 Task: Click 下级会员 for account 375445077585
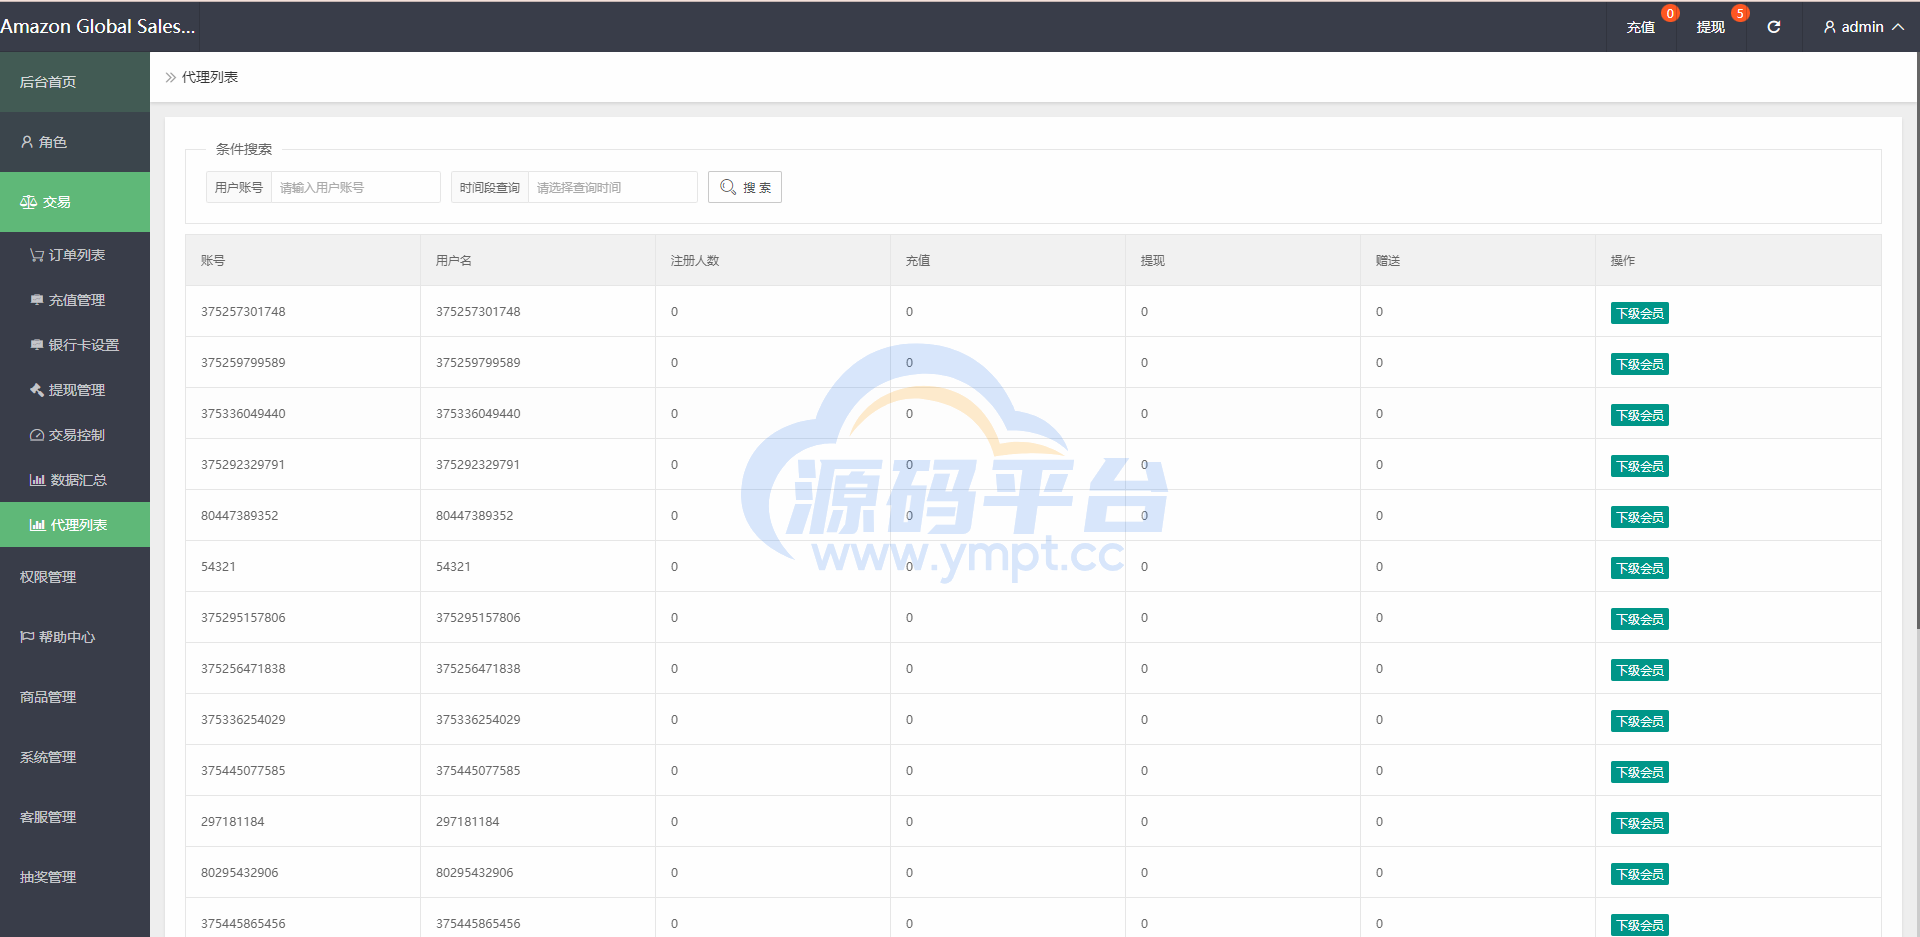pyautogui.click(x=1640, y=772)
